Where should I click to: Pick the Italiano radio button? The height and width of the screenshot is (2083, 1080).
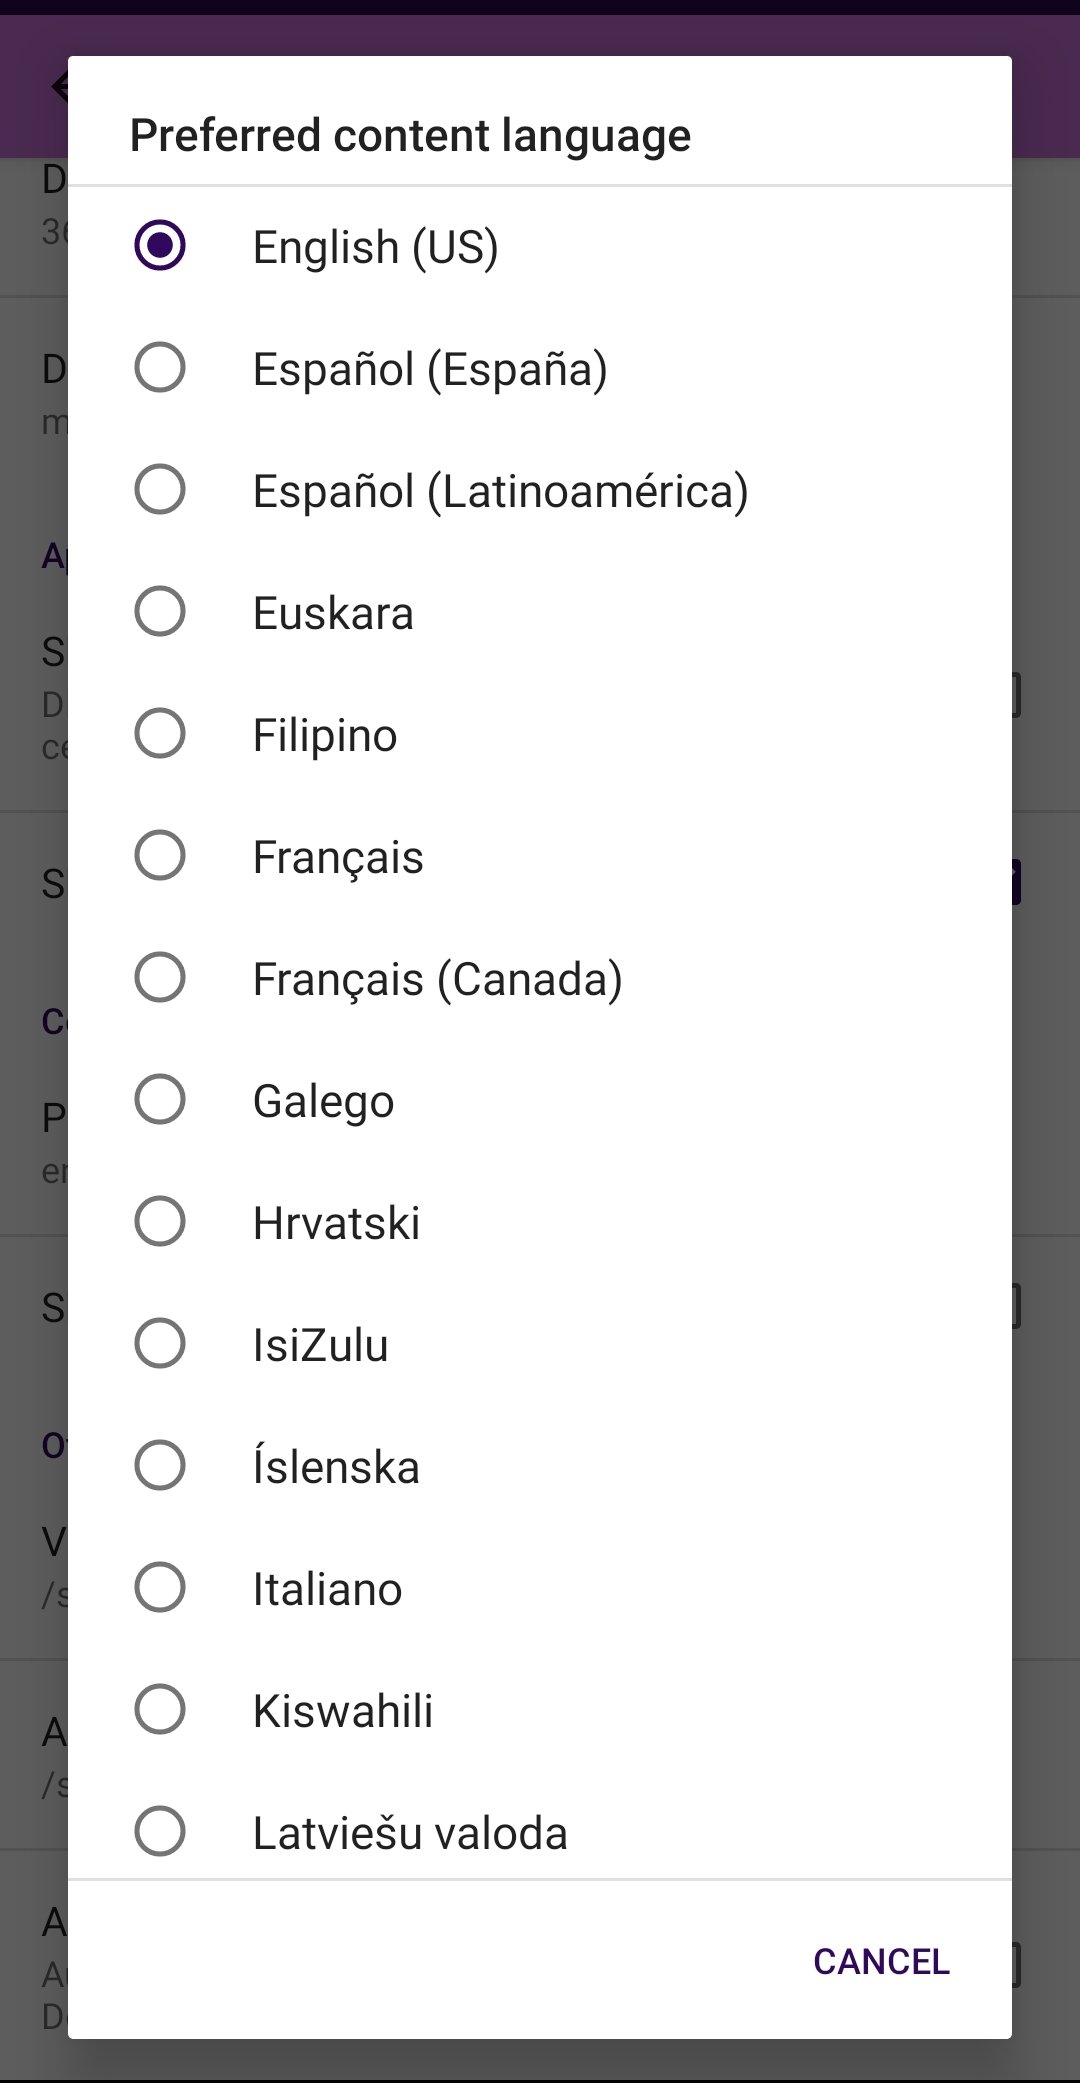[160, 1588]
